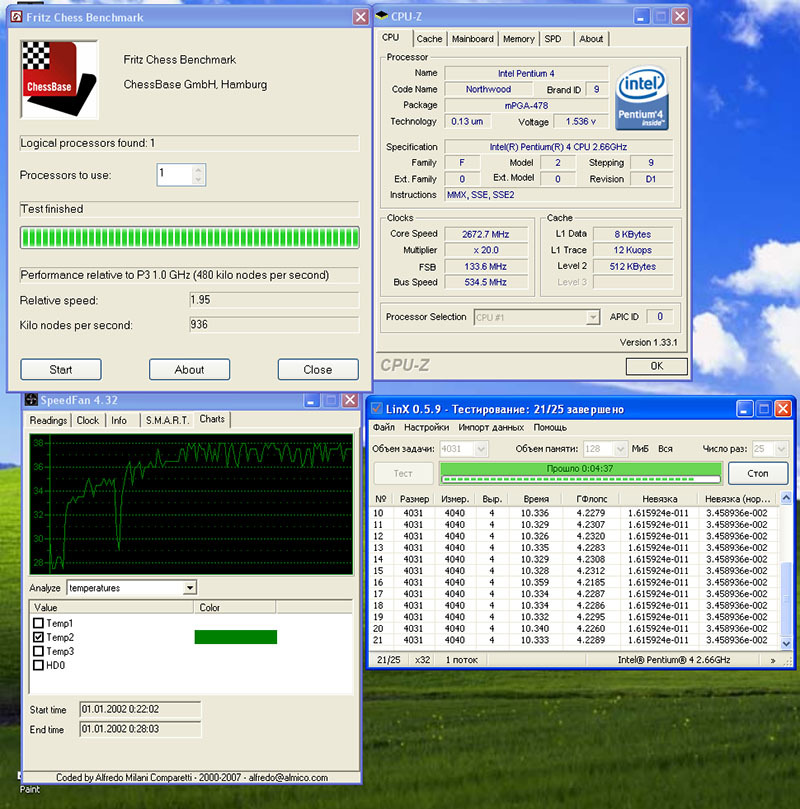Open the Info tab in SpeedFan
The image size is (800, 809).
click(x=119, y=420)
